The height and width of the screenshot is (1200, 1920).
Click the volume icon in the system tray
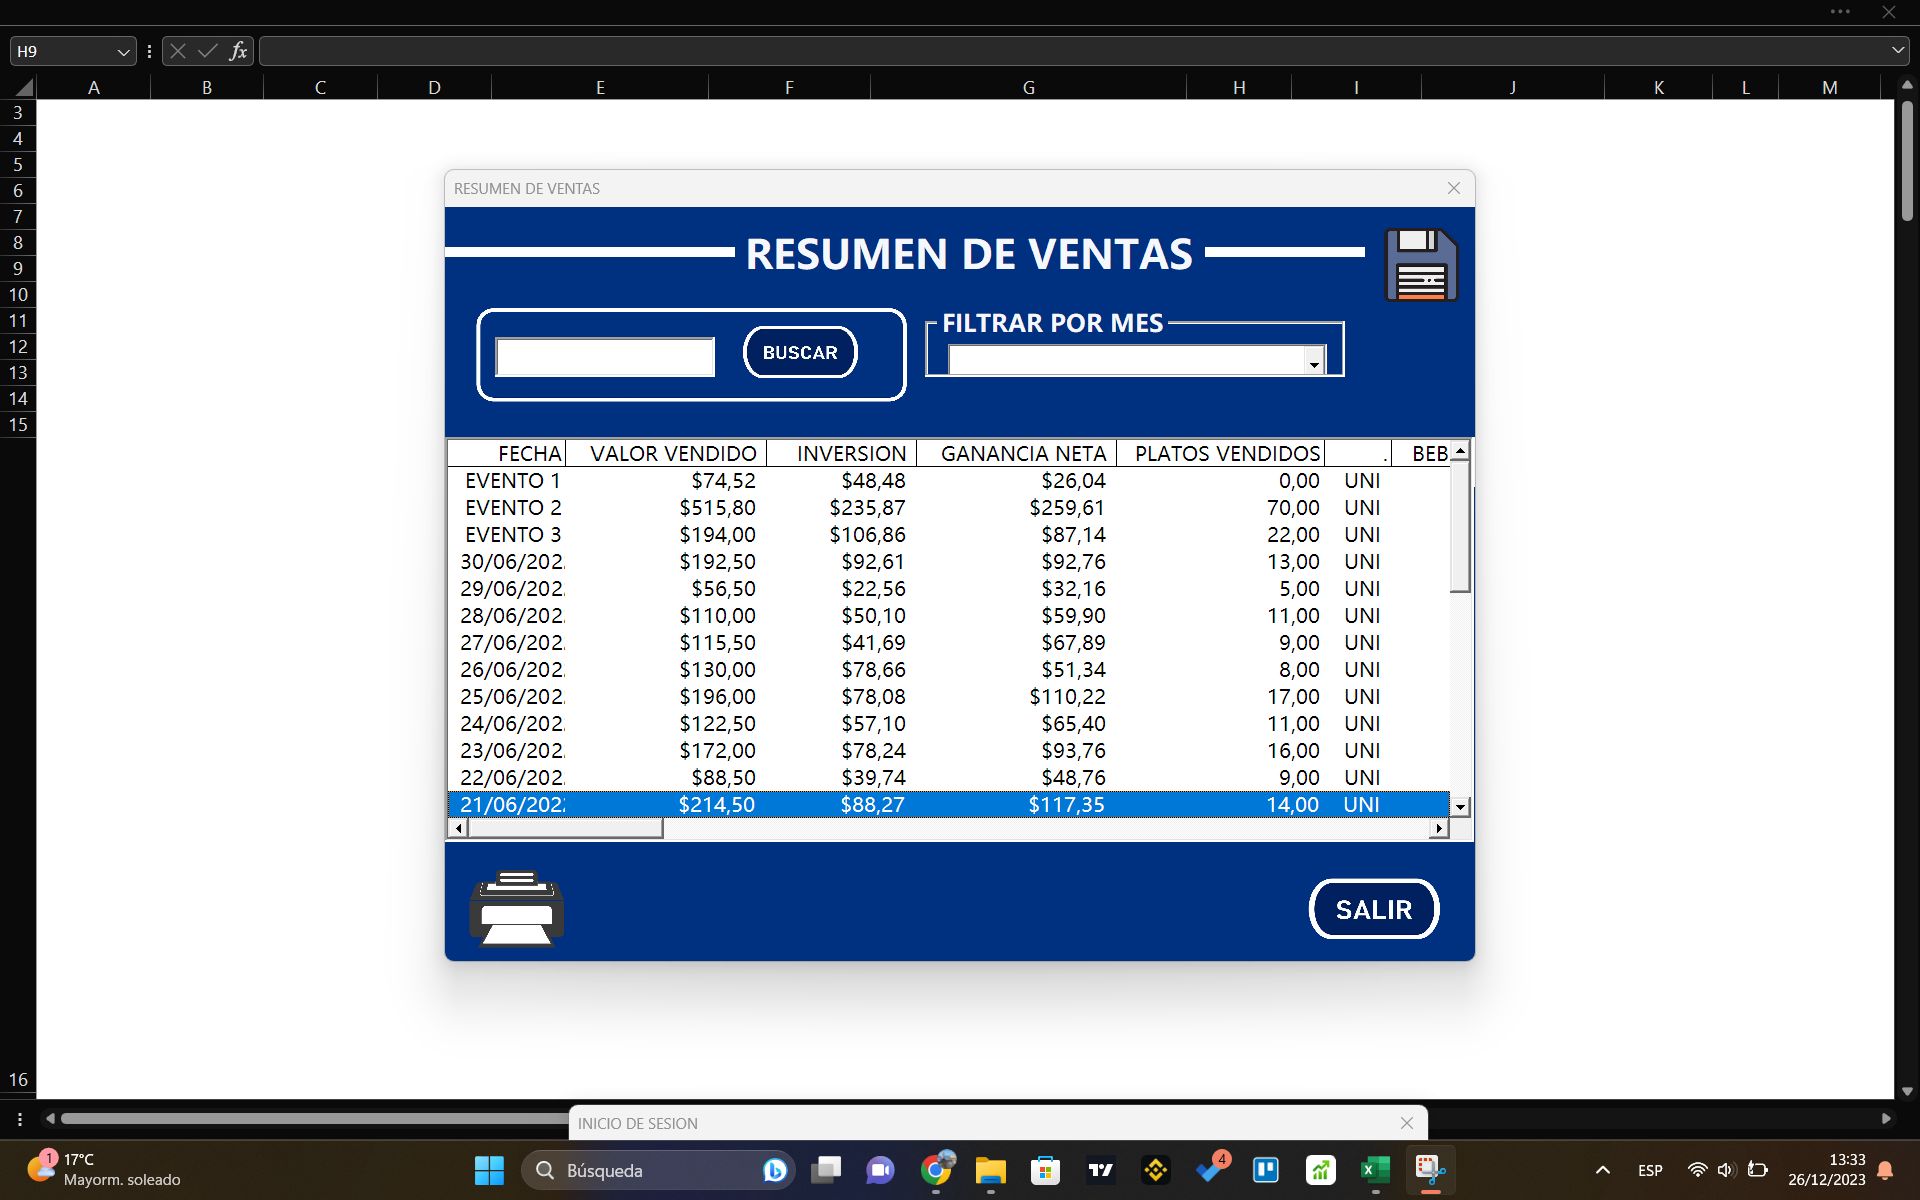pos(1727,1169)
